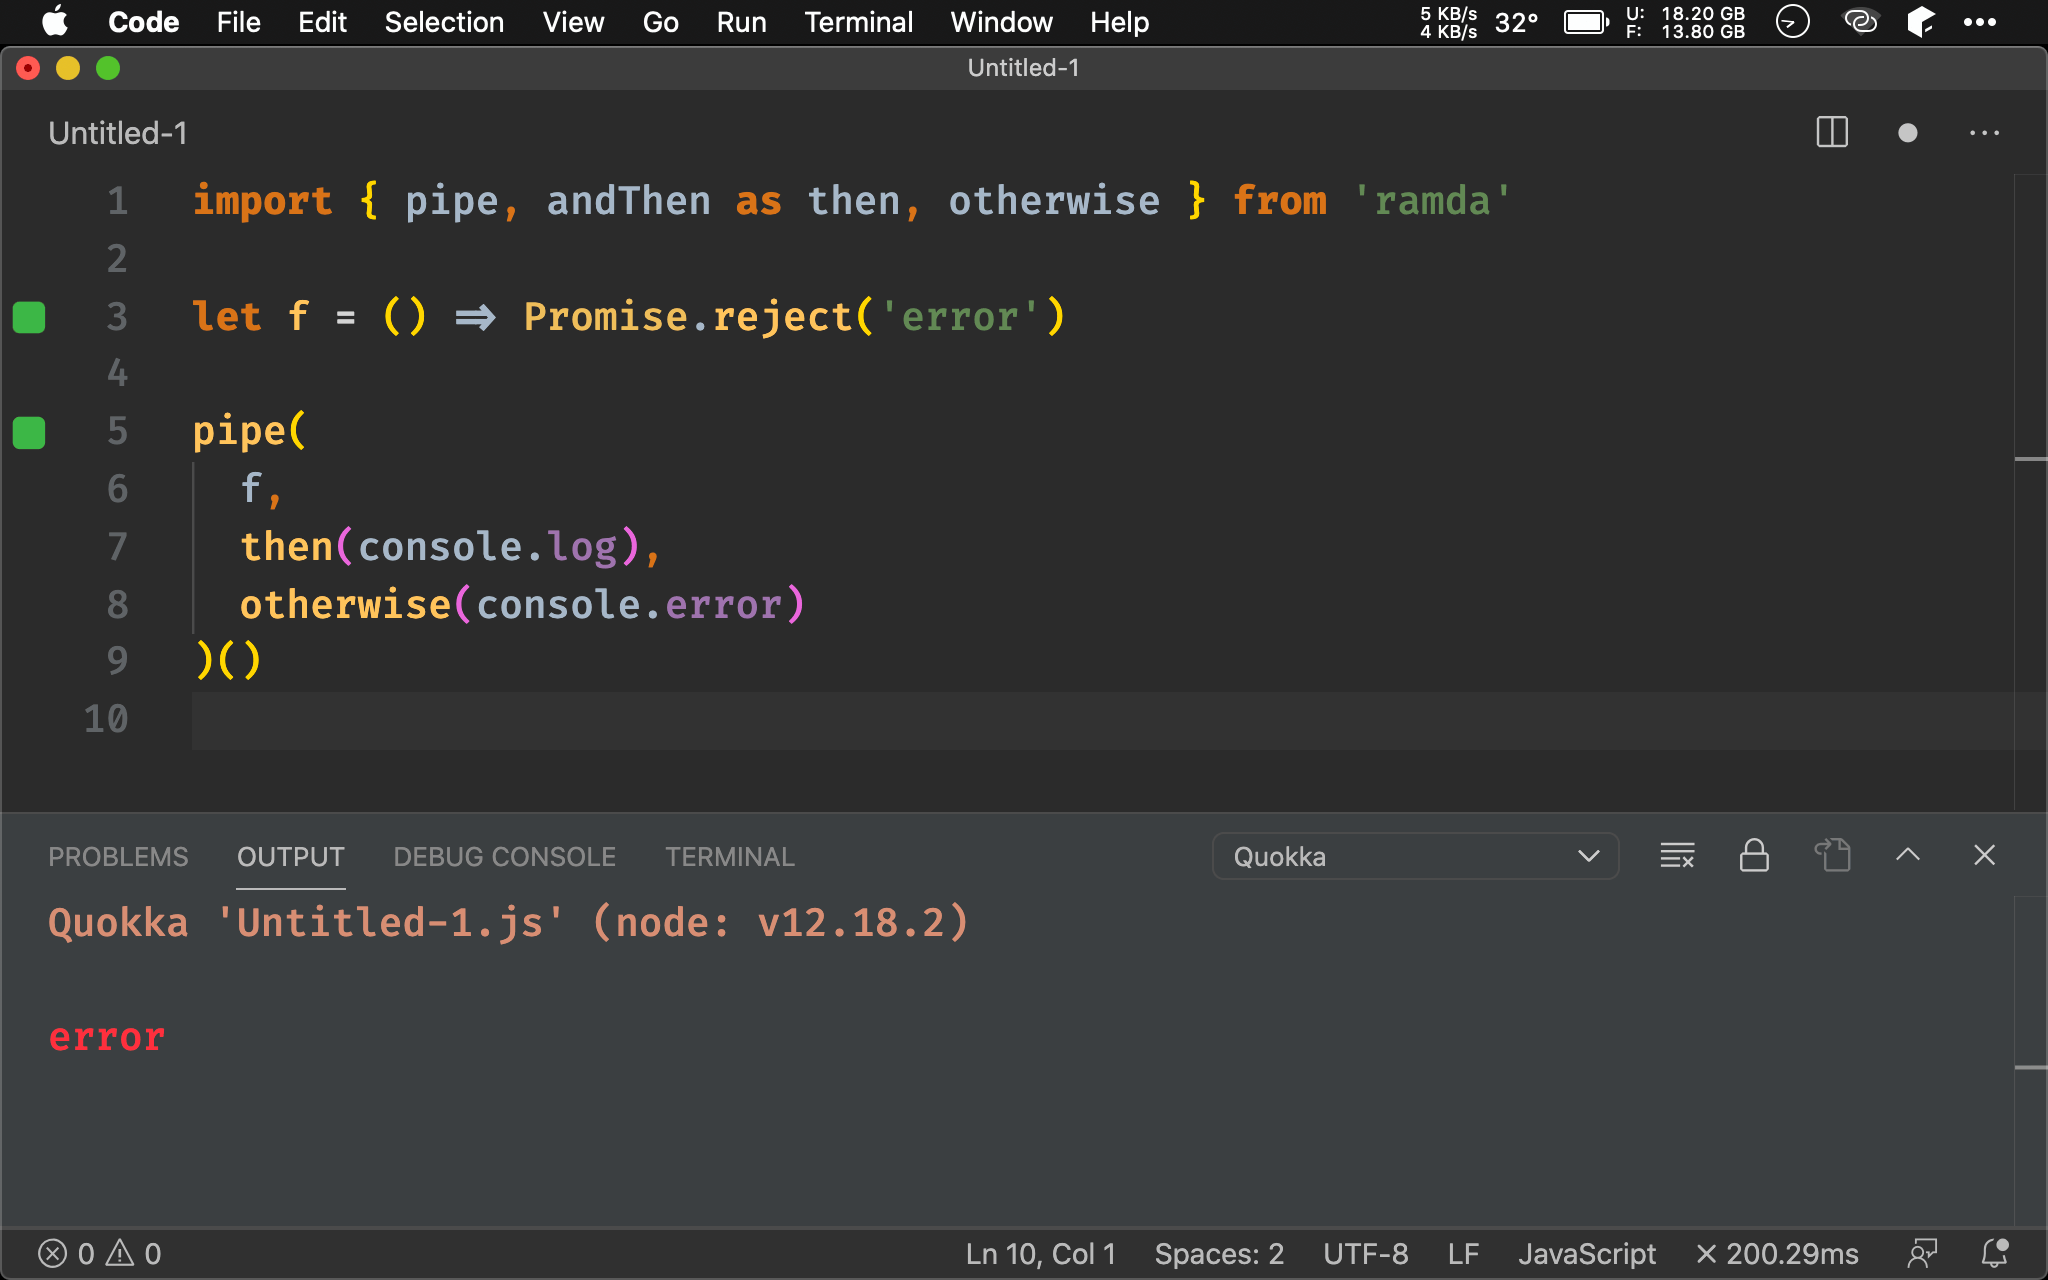2048x1280 pixels.
Task: Open the menu bar overflow three dots
Action: 1979,22
